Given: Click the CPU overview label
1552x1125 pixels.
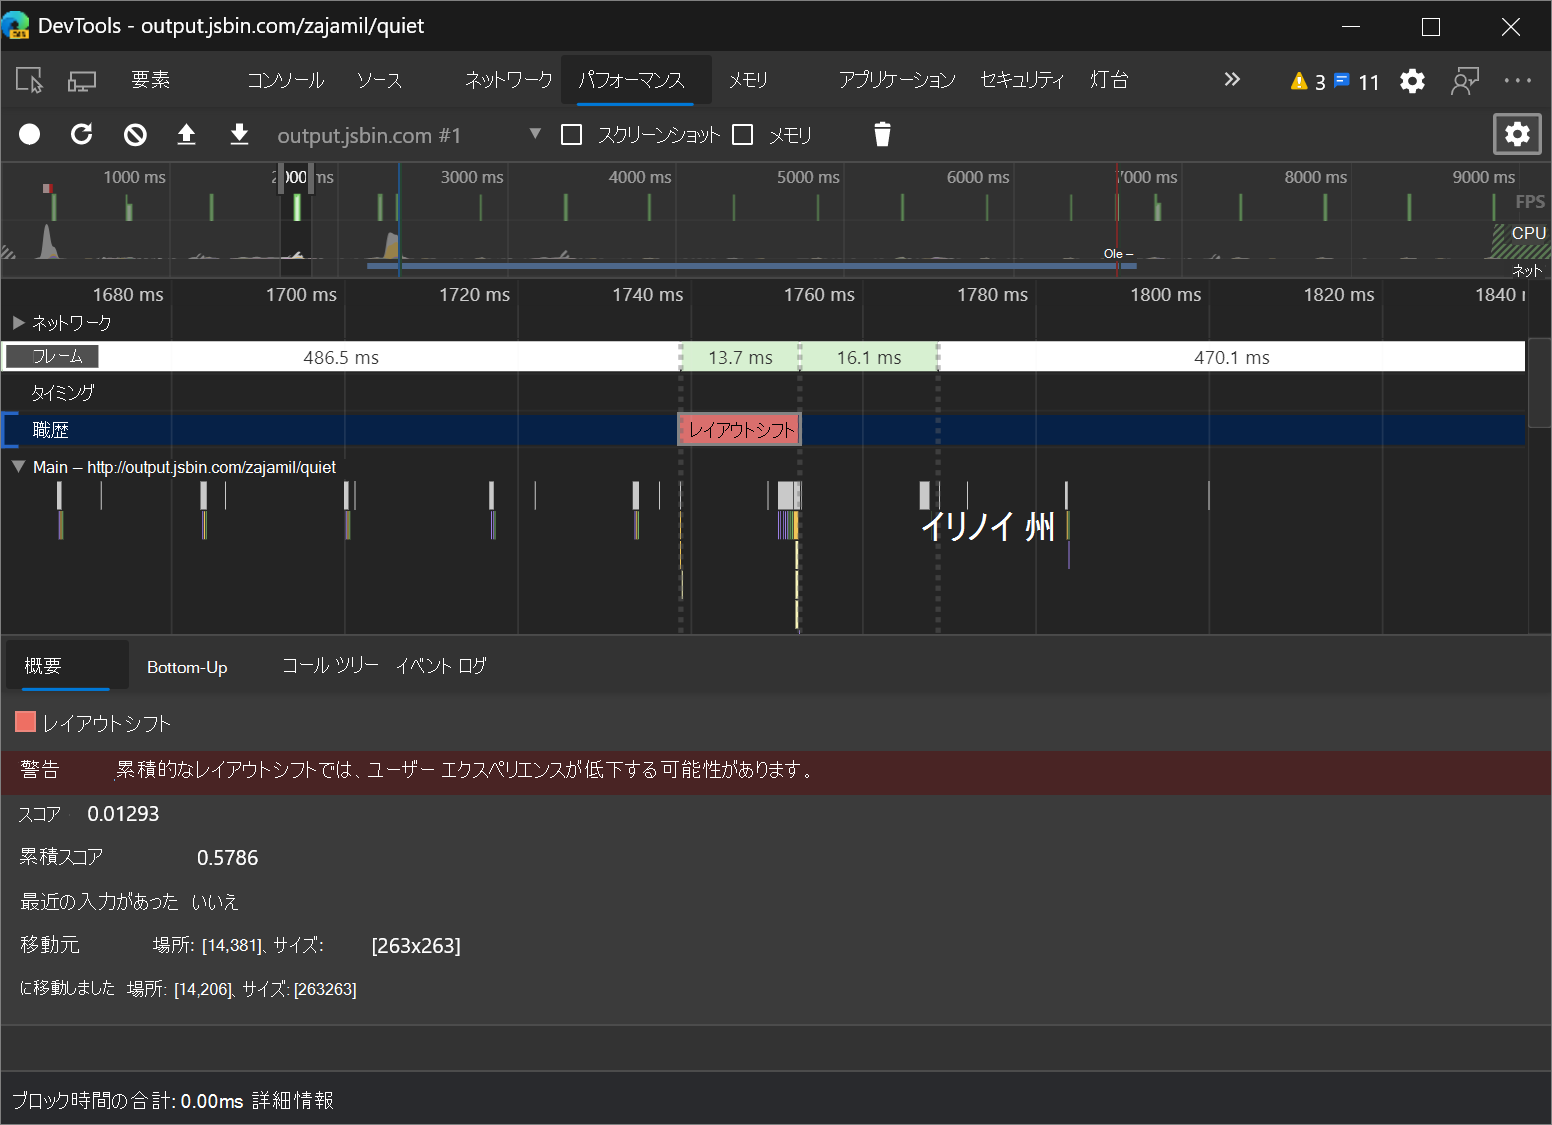Looking at the screenshot, I should [1528, 233].
